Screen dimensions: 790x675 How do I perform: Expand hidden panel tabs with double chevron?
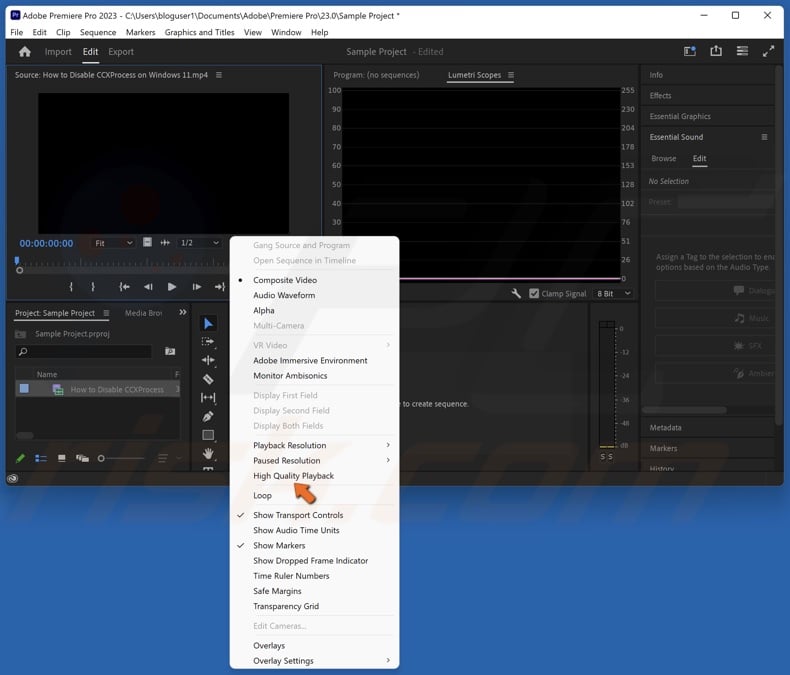[x=183, y=312]
